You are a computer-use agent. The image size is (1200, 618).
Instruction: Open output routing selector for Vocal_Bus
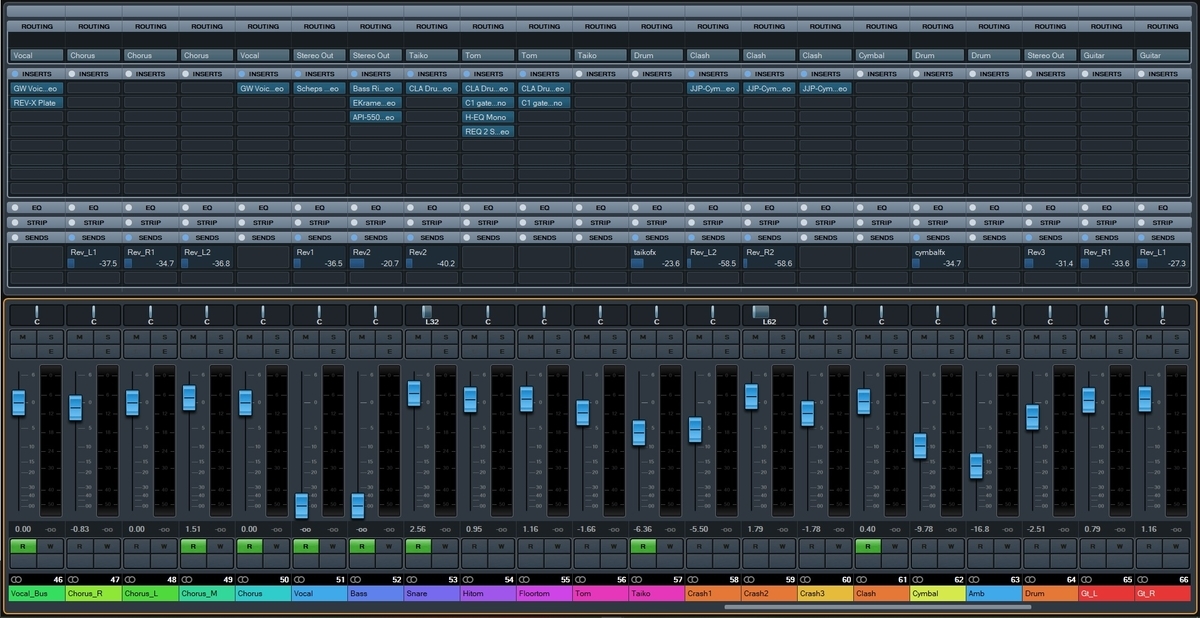click(38, 56)
